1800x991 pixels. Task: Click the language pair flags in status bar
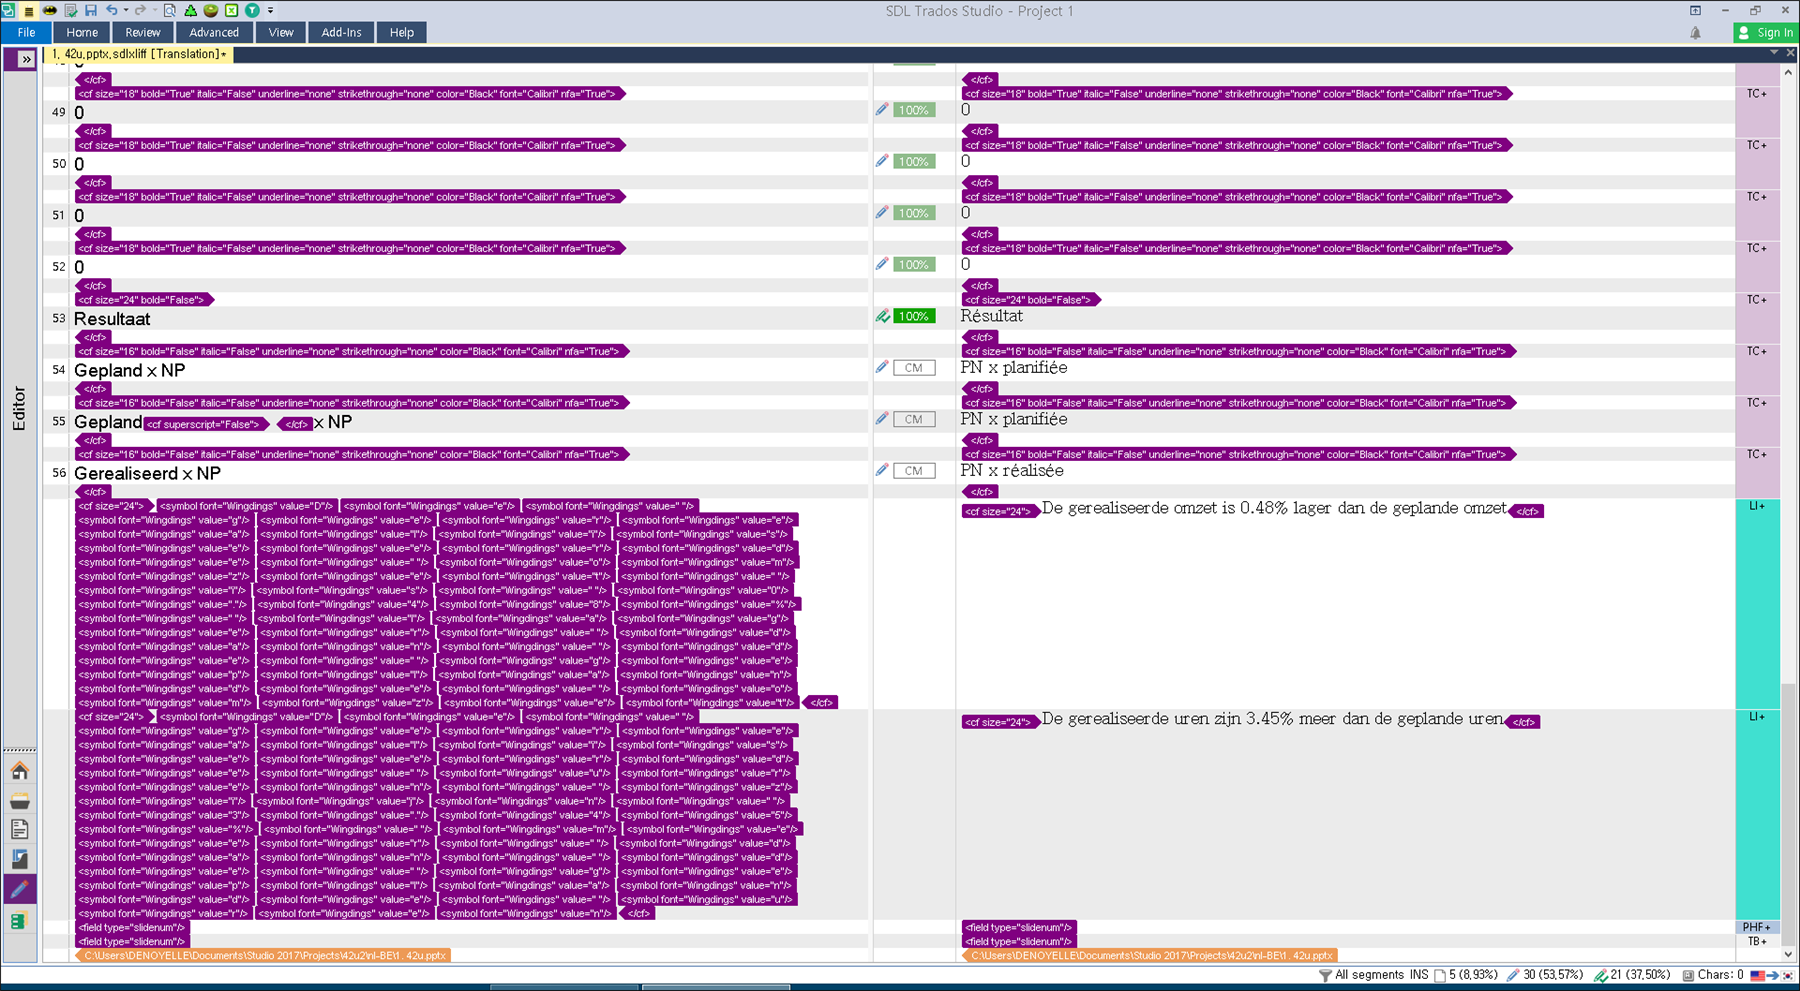click(x=1772, y=975)
